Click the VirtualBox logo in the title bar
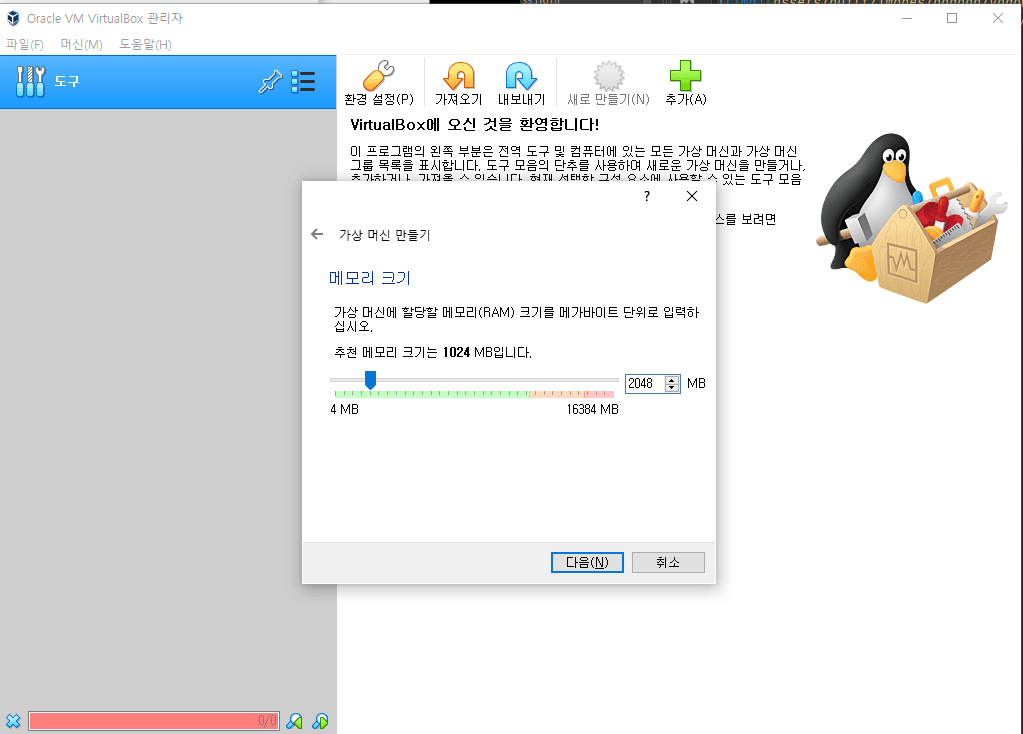The height and width of the screenshot is (734, 1023). pyautogui.click(x=13, y=18)
